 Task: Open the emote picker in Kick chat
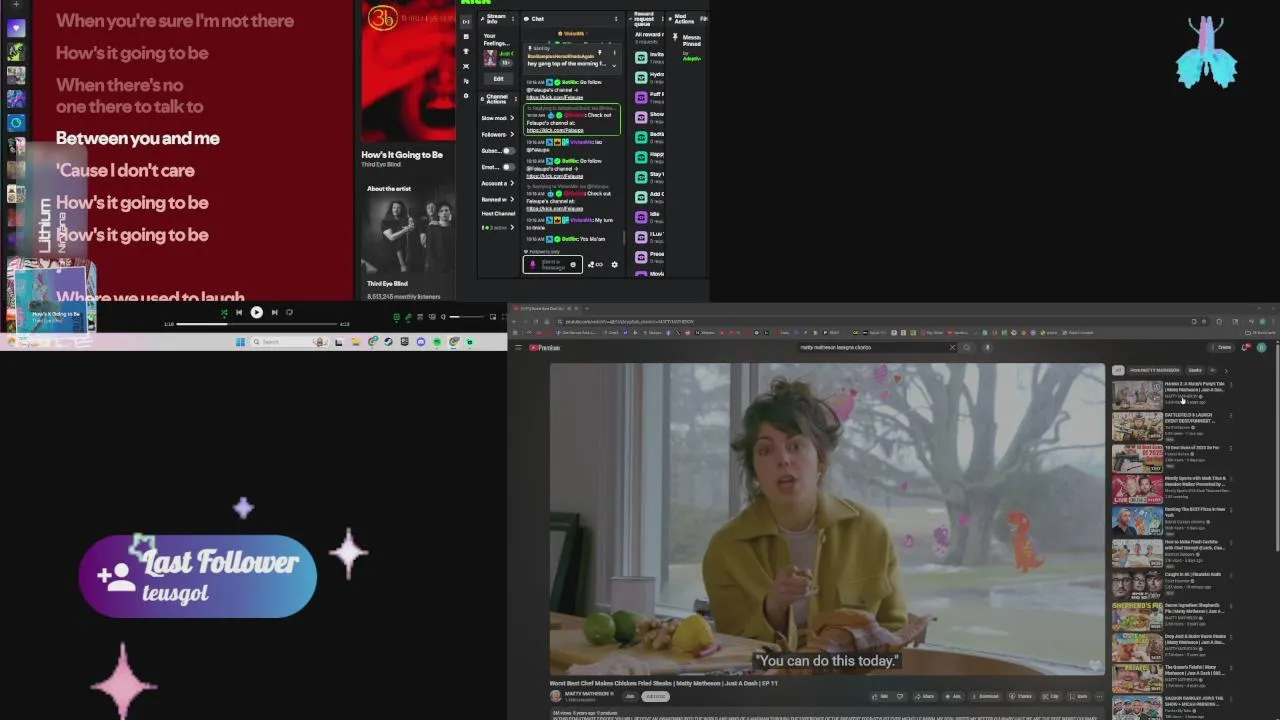click(x=573, y=265)
